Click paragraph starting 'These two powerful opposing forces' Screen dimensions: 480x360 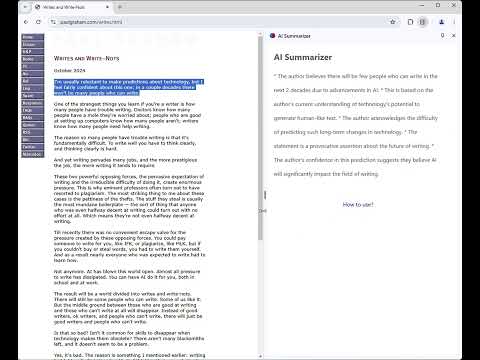coord(129,199)
